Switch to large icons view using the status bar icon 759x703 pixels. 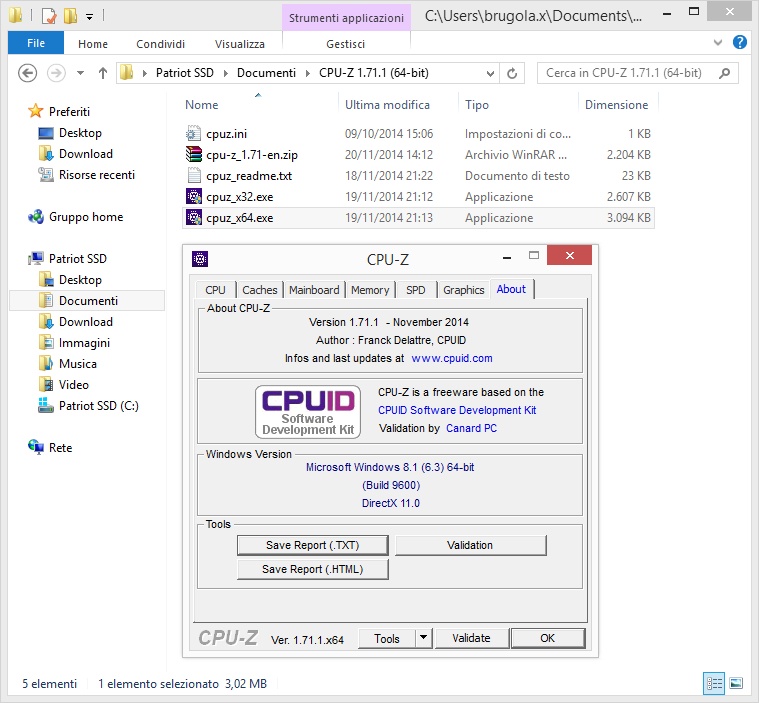click(x=736, y=684)
